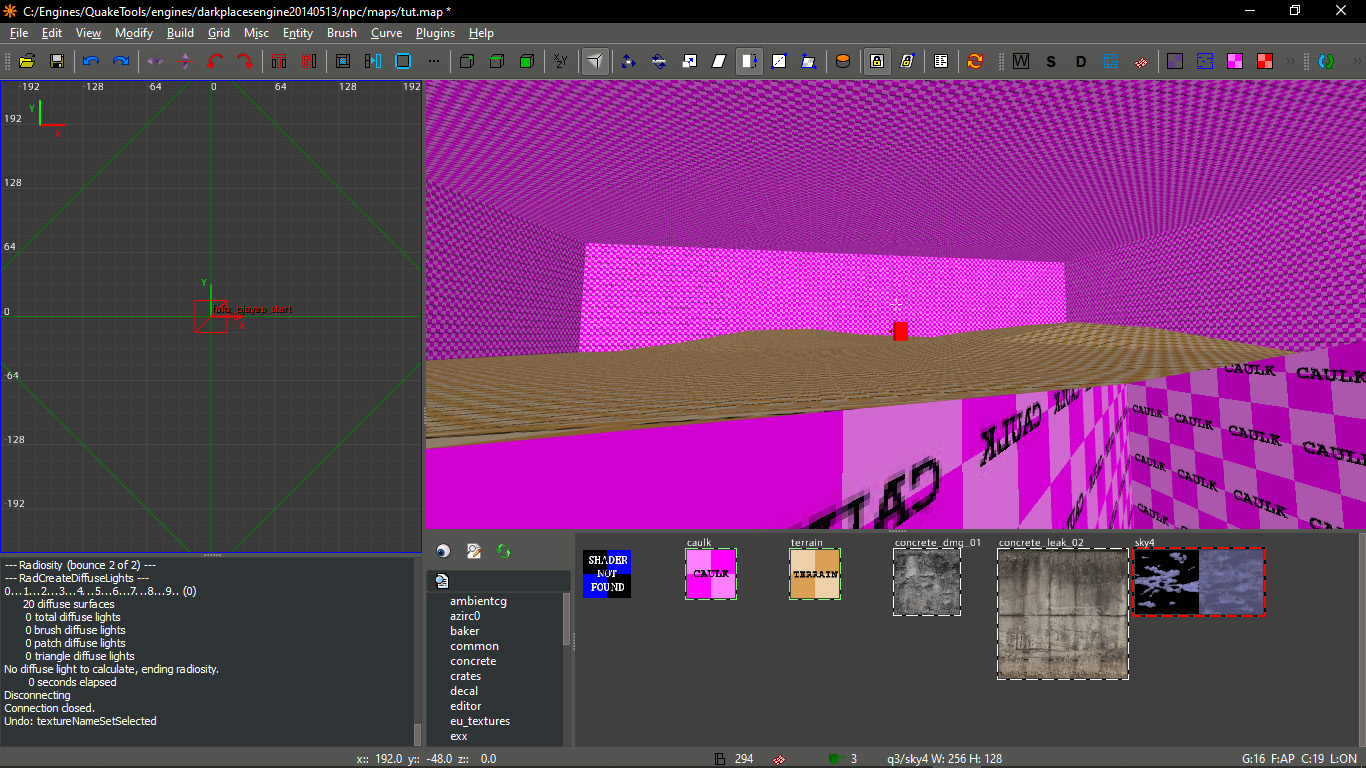Undo the last edit
The height and width of the screenshot is (768, 1366).
90,61
